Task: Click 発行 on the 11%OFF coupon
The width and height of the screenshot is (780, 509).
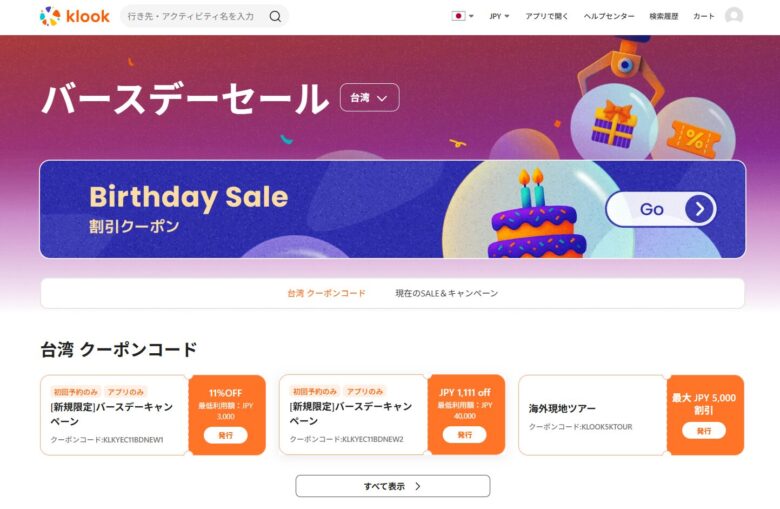Action: [x=225, y=435]
